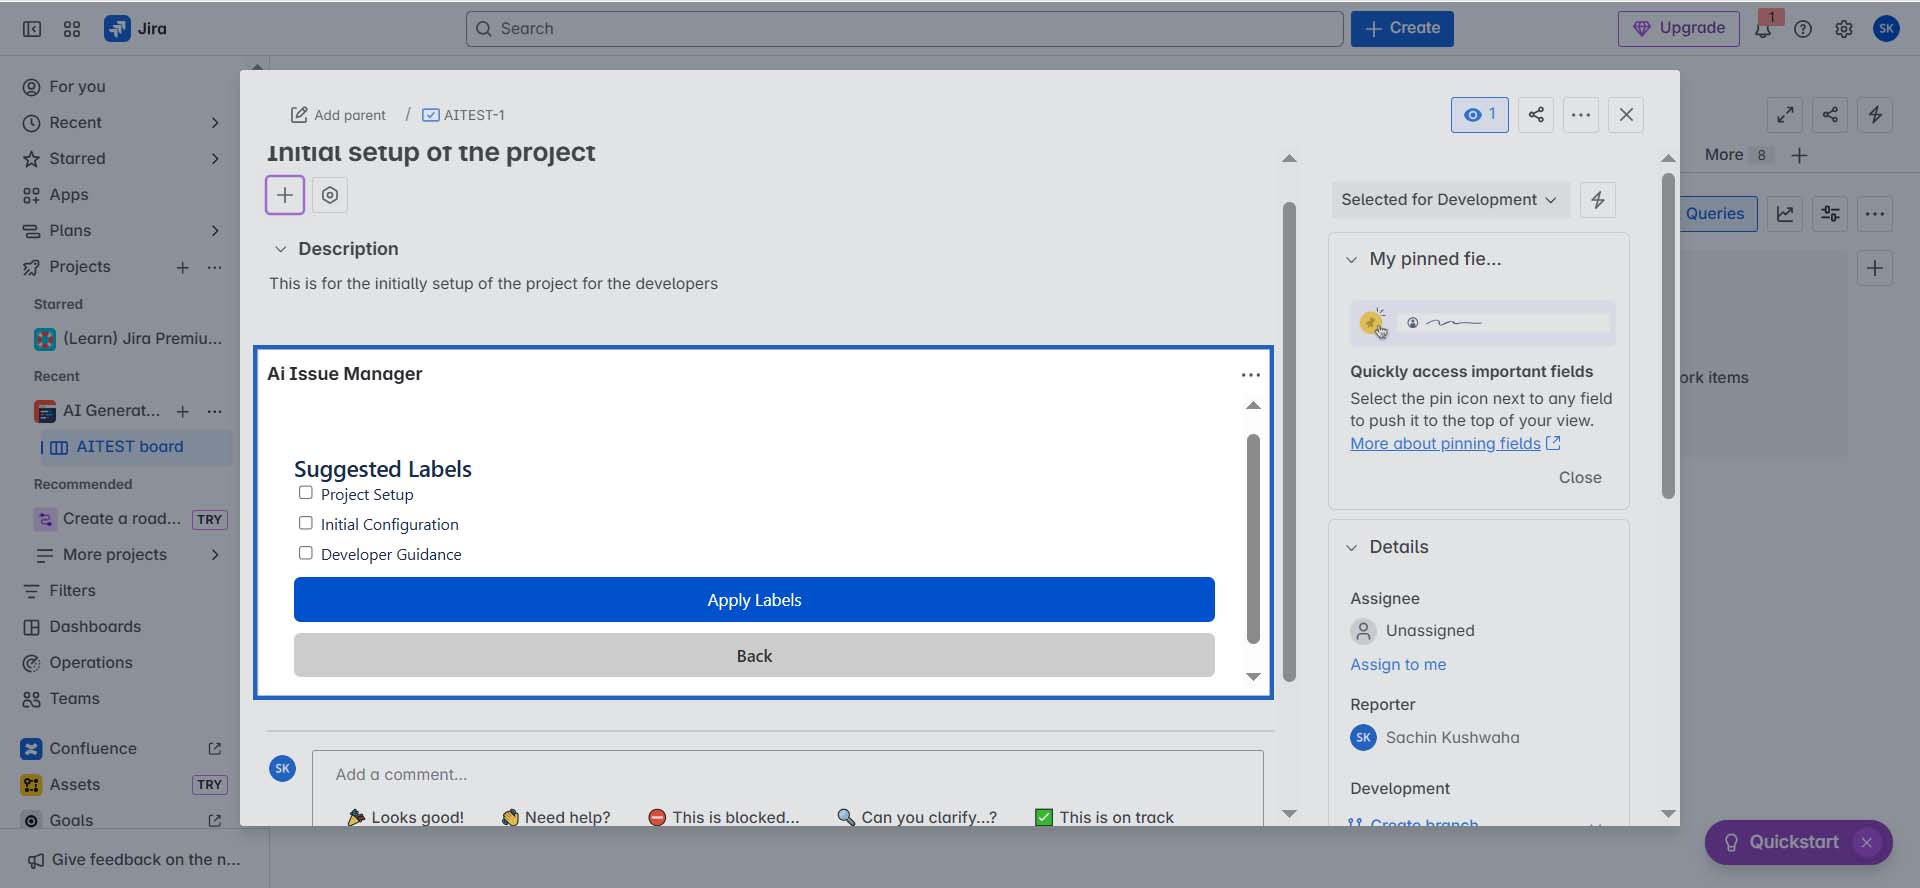Click the details sidebar scrollbar
The width and height of the screenshot is (1920, 888).
[x=1668, y=336]
